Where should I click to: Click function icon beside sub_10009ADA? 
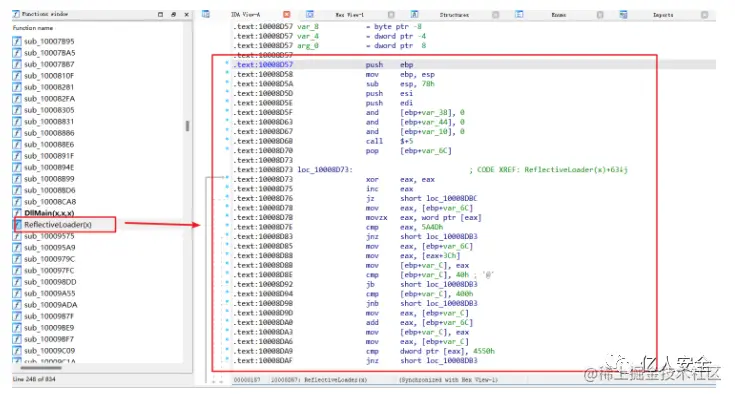pos(17,305)
